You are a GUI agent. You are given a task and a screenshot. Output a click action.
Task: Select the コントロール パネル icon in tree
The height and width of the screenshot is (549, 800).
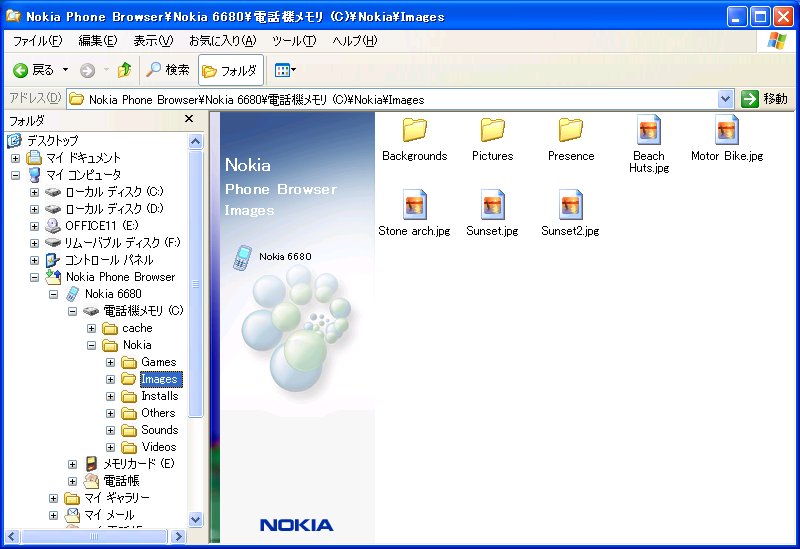tap(53, 260)
